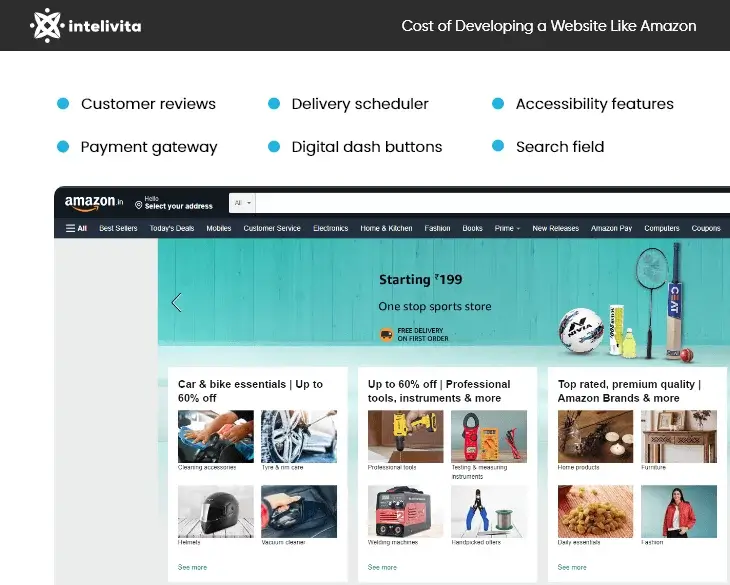The image size is (730, 585).
Task: Click the Intelivita logo
Action: tap(86, 26)
